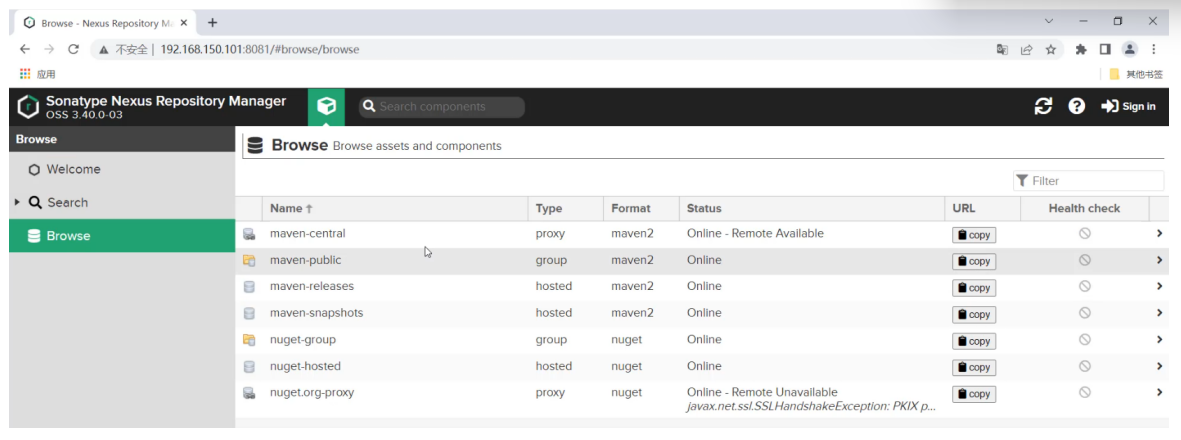The height and width of the screenshot is (440, 1181).
Task: Click the nuget-group repository icon
Action: click(x=249, y=340)
